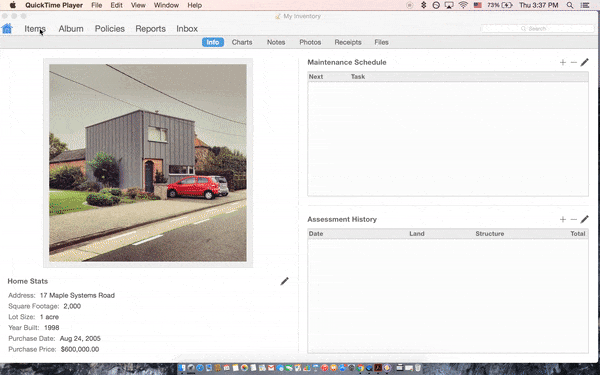Remove a task from Maintenance Schedule
600x375 pixels.
573,62
